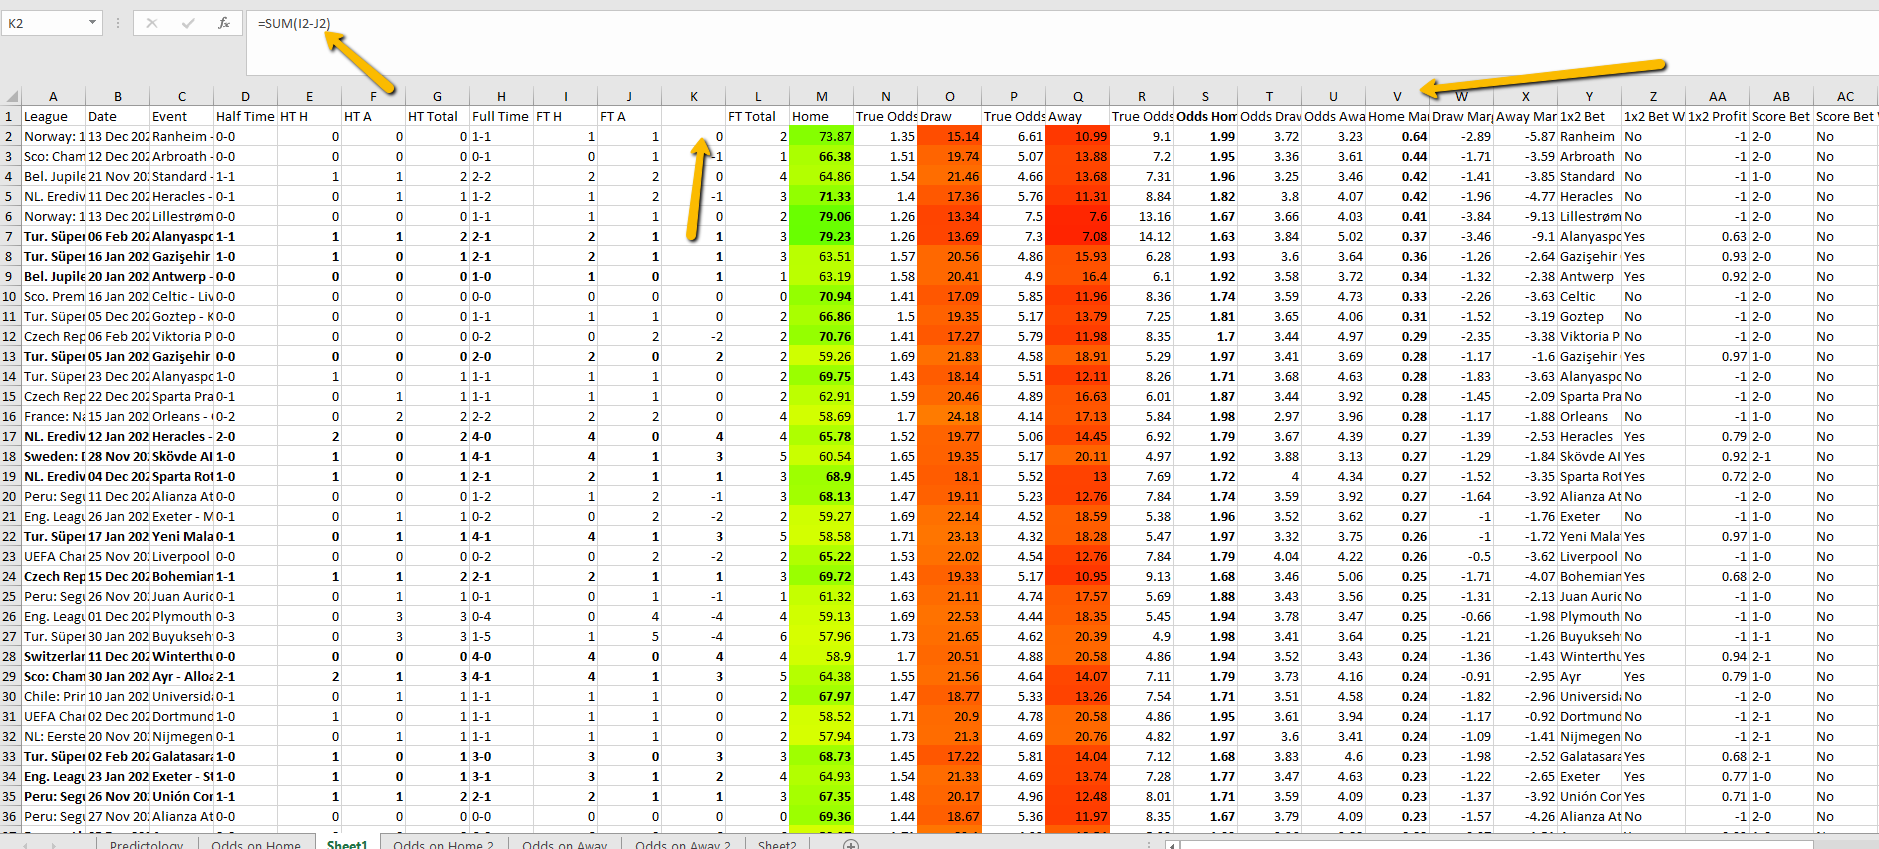This screenshot has height=849, width=1879.
Task: Click the 1x2 Bet header cell
Action: (1590, 116)
